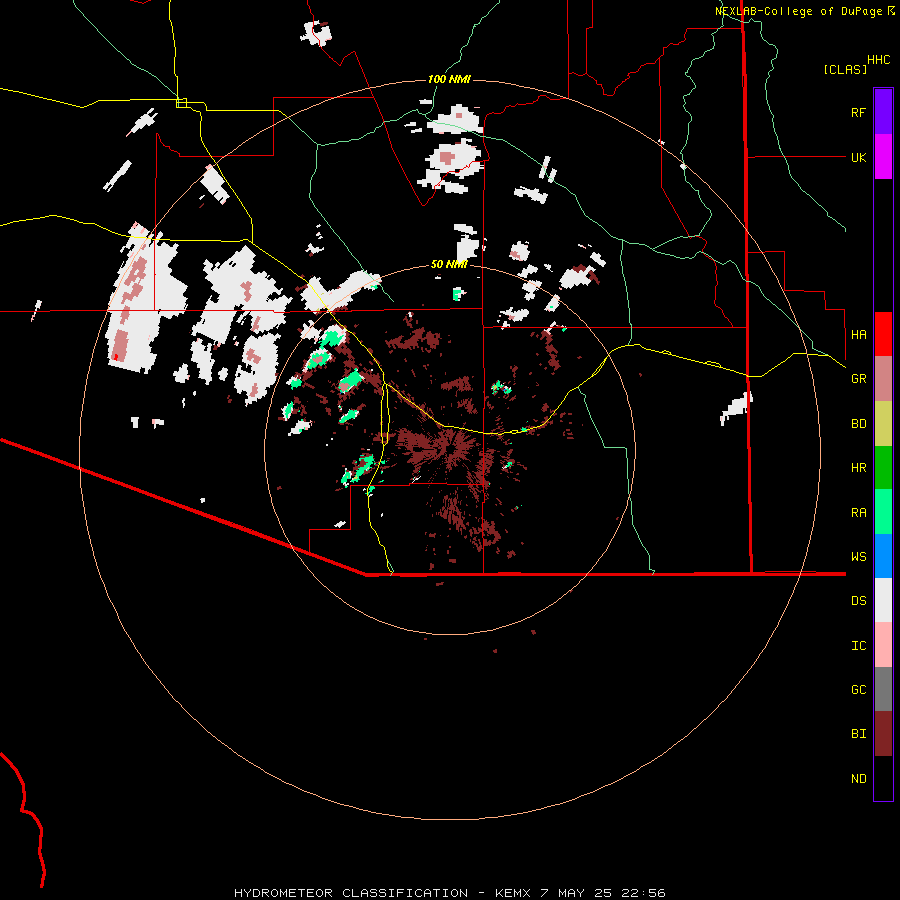Click the ND legend label
The height and width of the screenshot is (900, 900).
[x=858, y=779]
